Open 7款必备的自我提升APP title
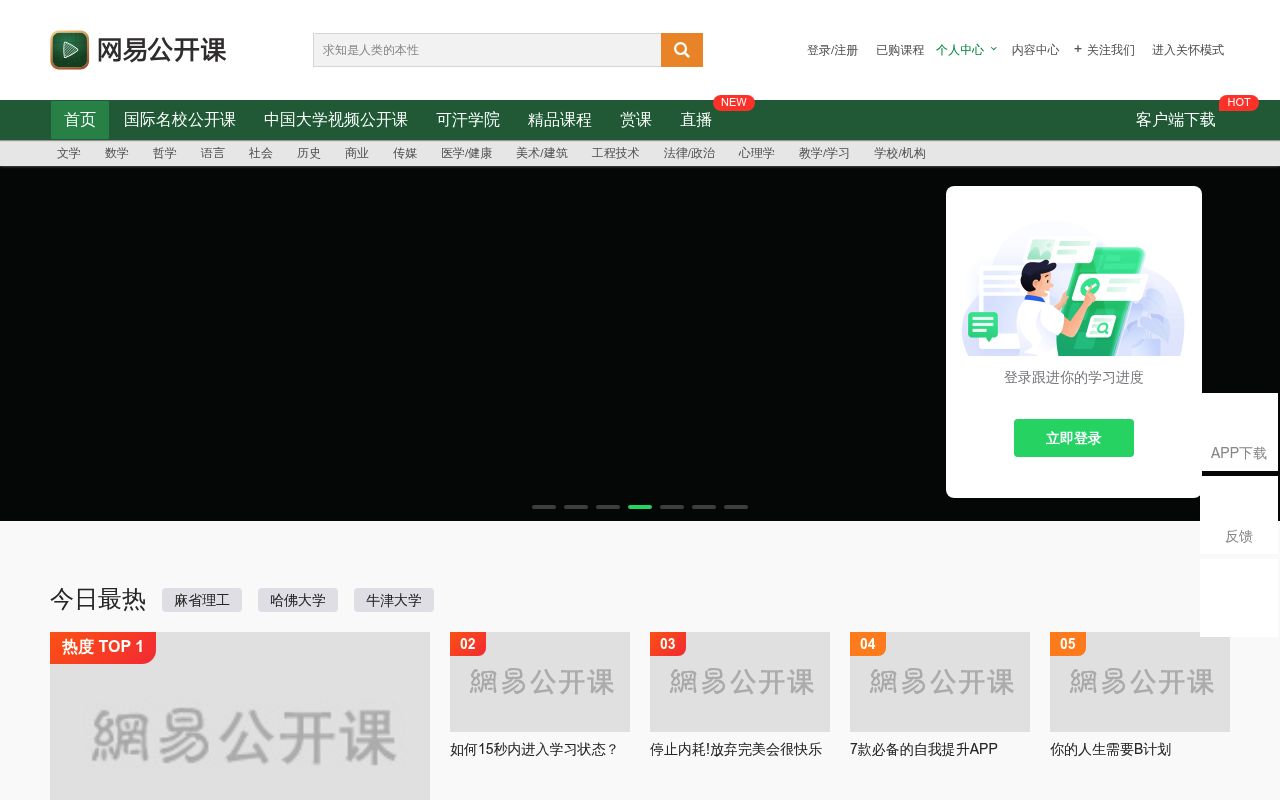The width and height of the screenshot is (1280, 800). (x=924, y=749)
